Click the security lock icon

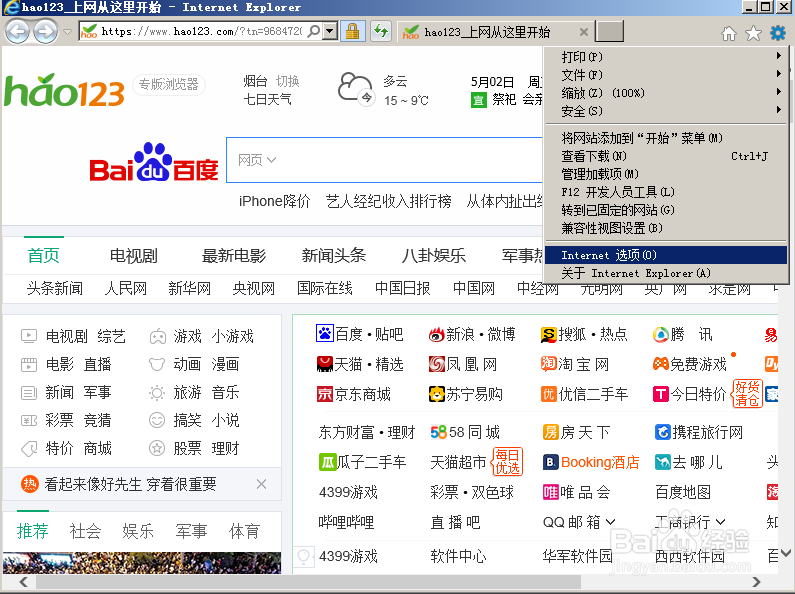tap(352, 31)
